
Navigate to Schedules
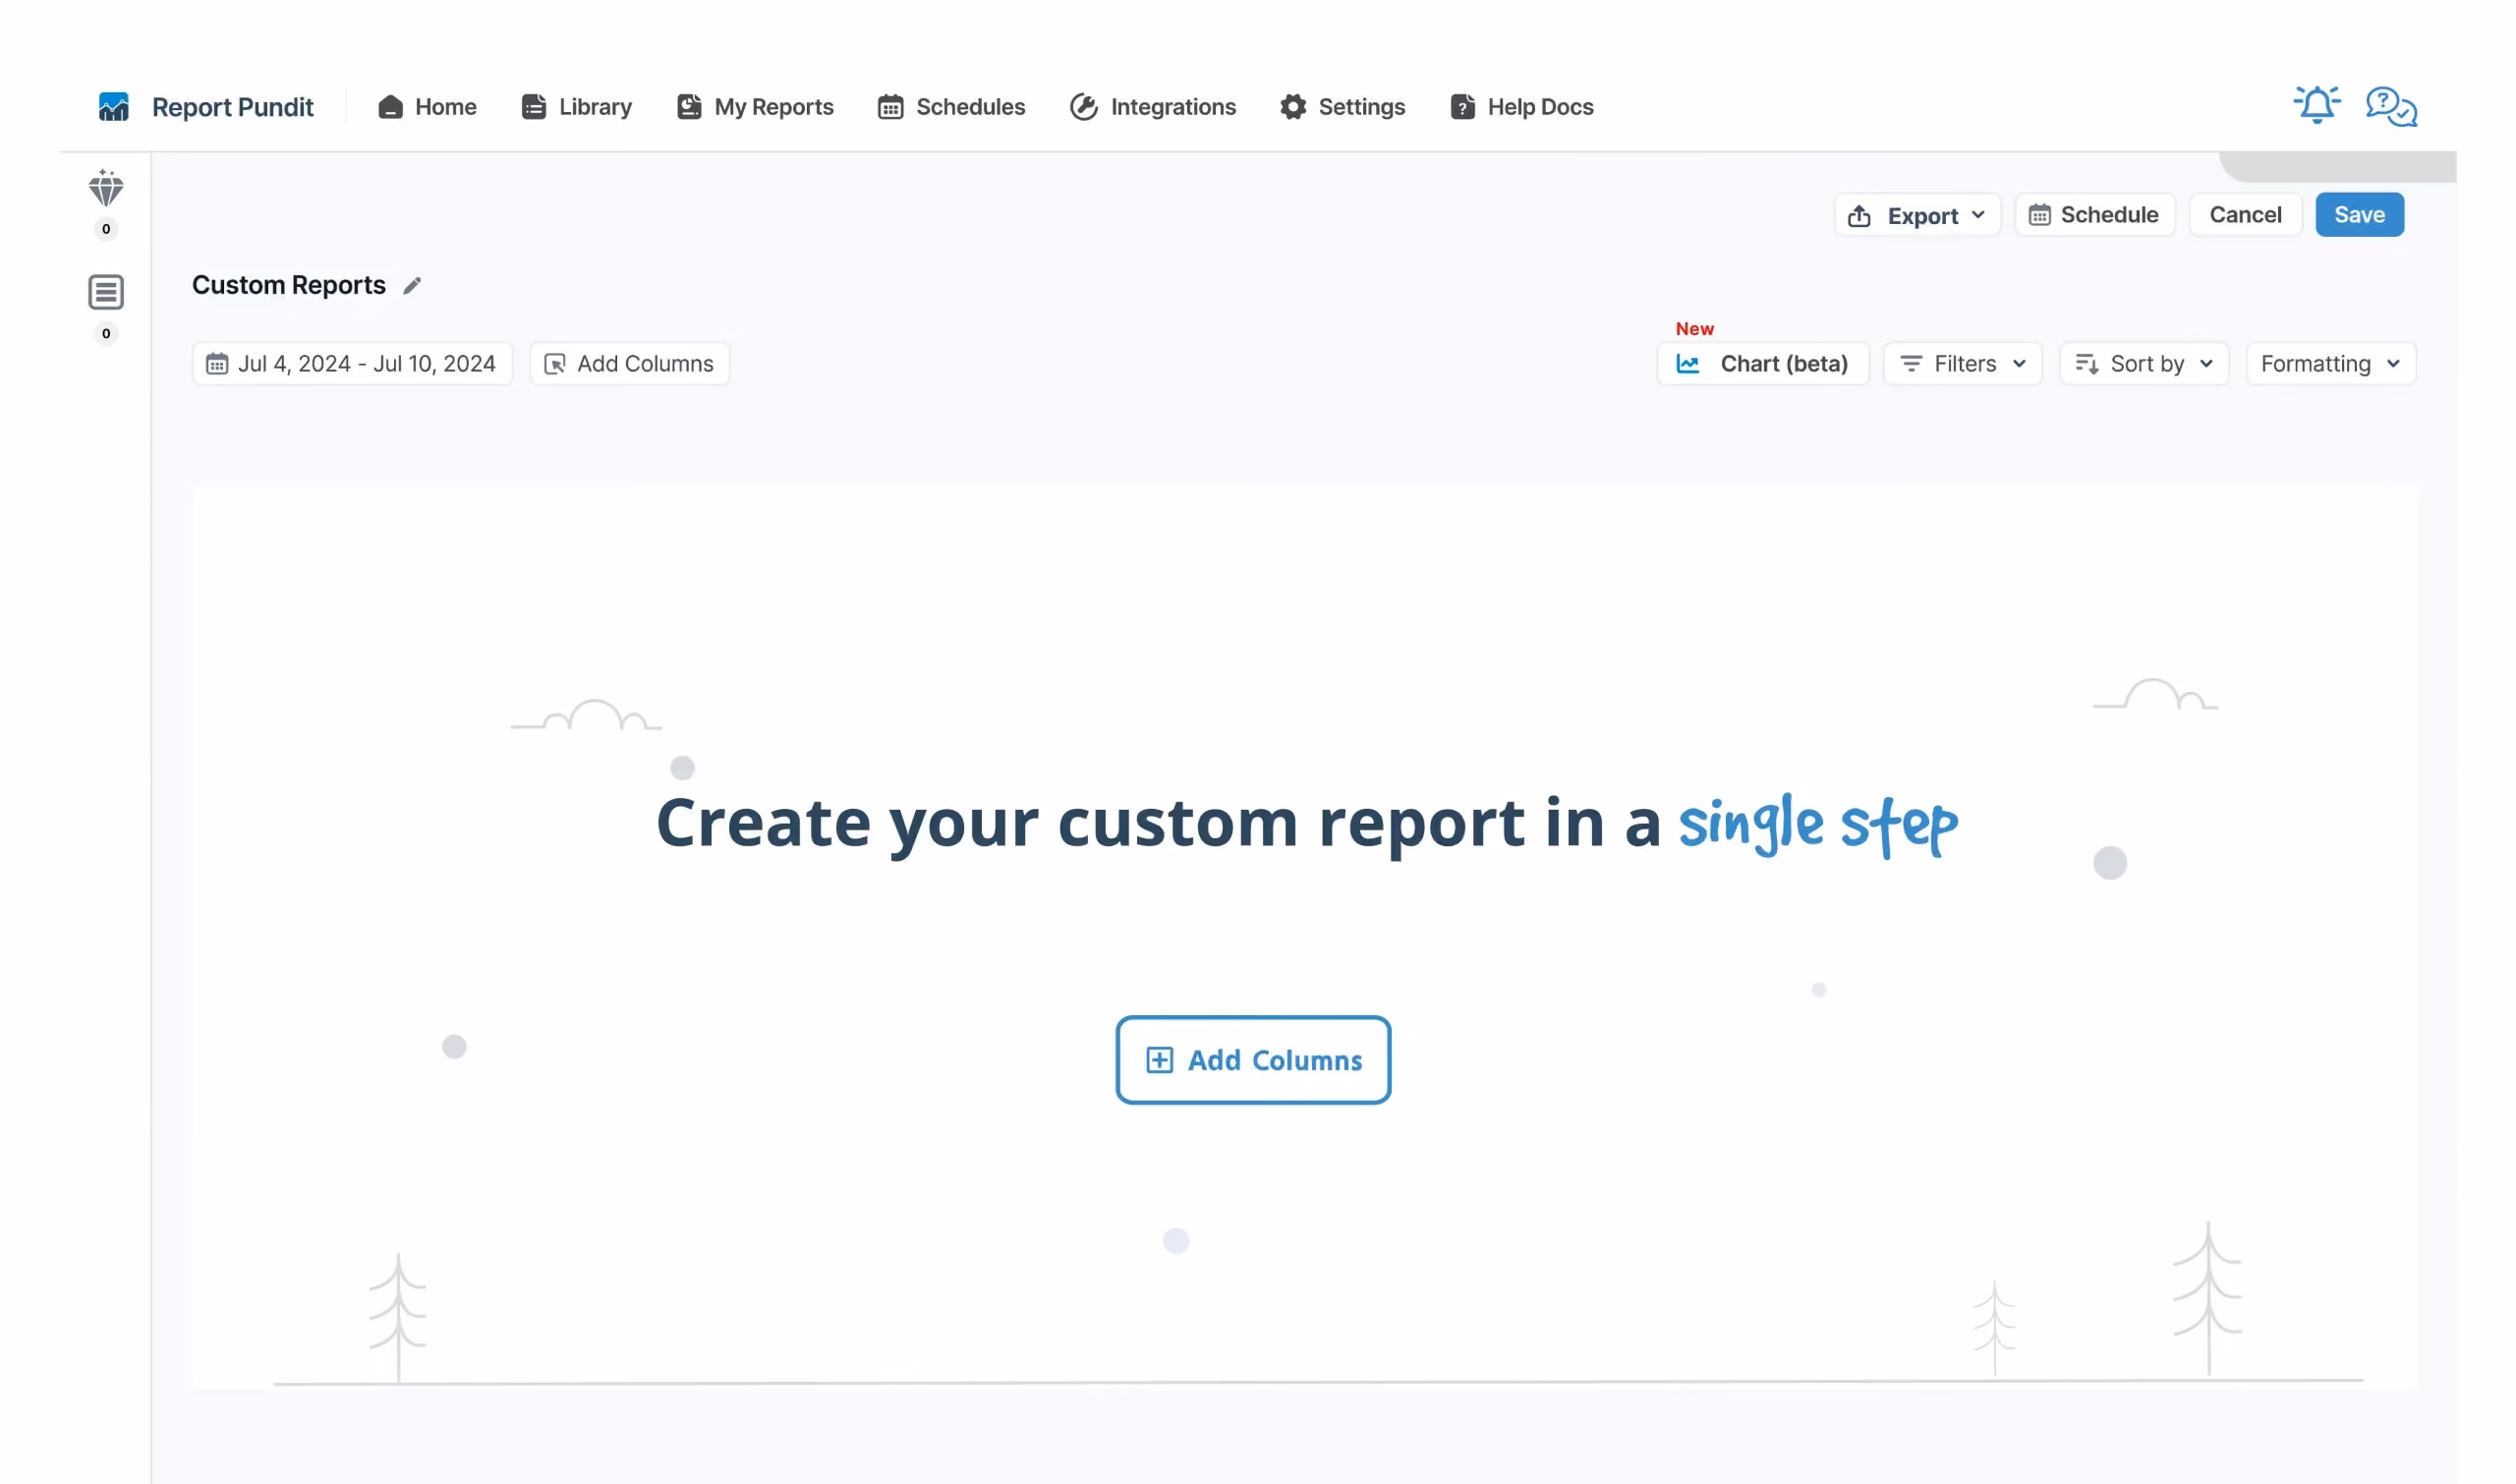(x=951, y=107)
